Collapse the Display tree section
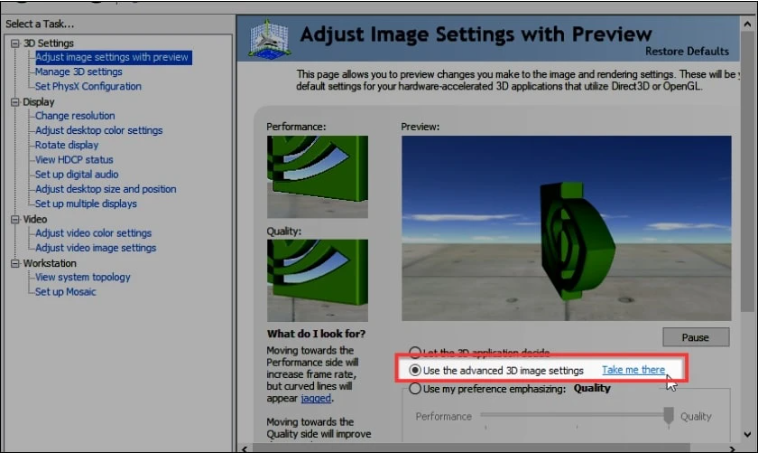 [14, 102]
